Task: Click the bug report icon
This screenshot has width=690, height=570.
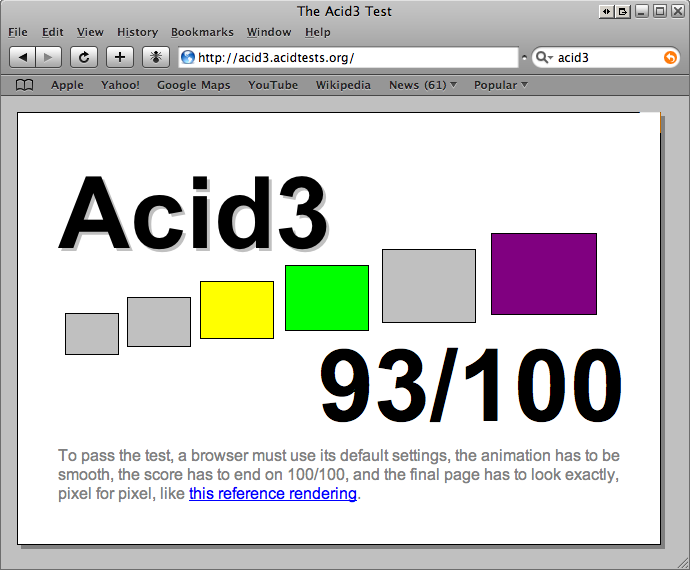Action: pyautogui.click(x=156, y=57)
